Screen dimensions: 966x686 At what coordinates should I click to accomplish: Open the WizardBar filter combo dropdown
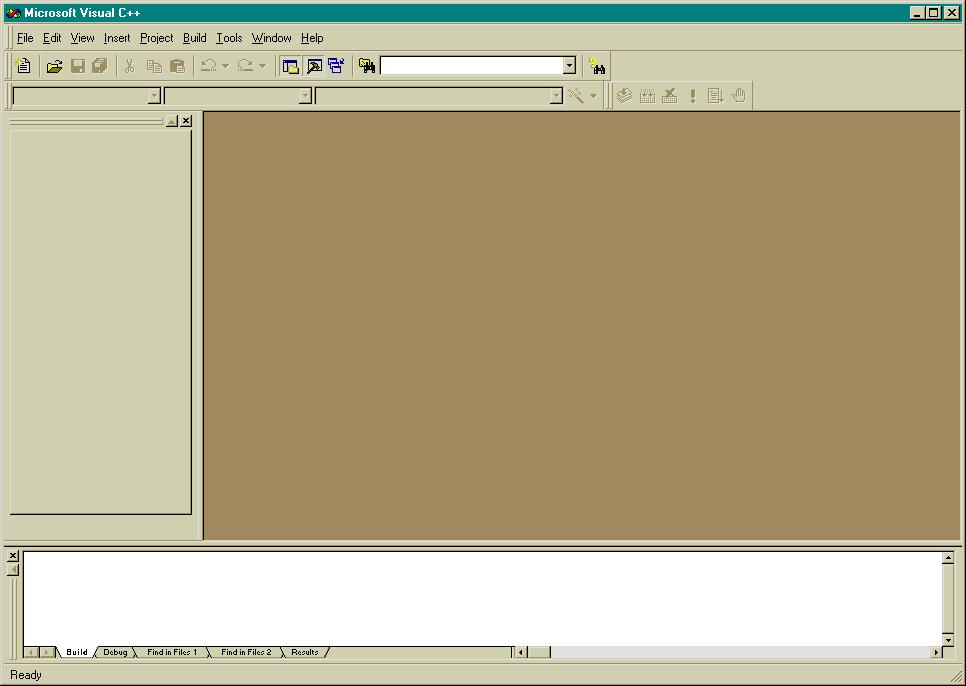305,96
